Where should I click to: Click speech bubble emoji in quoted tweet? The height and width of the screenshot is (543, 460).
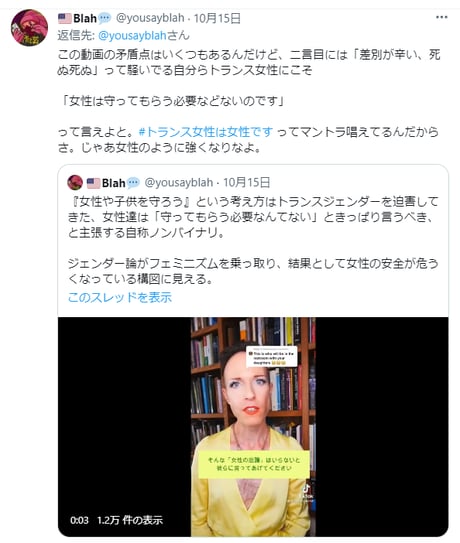133,183
